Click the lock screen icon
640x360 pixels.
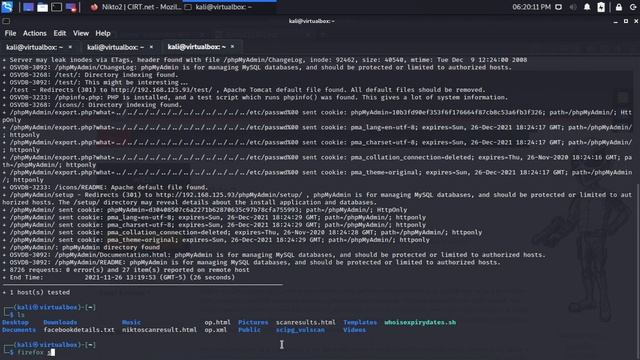tap(619, 7)
